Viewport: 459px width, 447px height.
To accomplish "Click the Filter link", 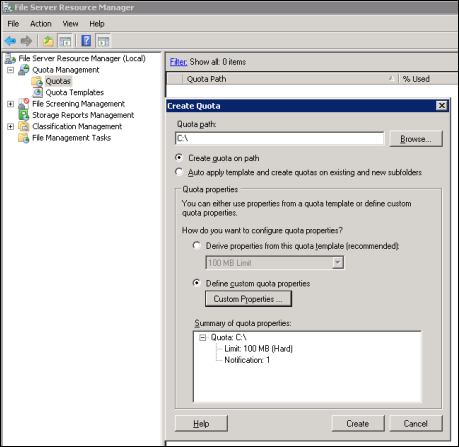I will [x=178, y=62].
